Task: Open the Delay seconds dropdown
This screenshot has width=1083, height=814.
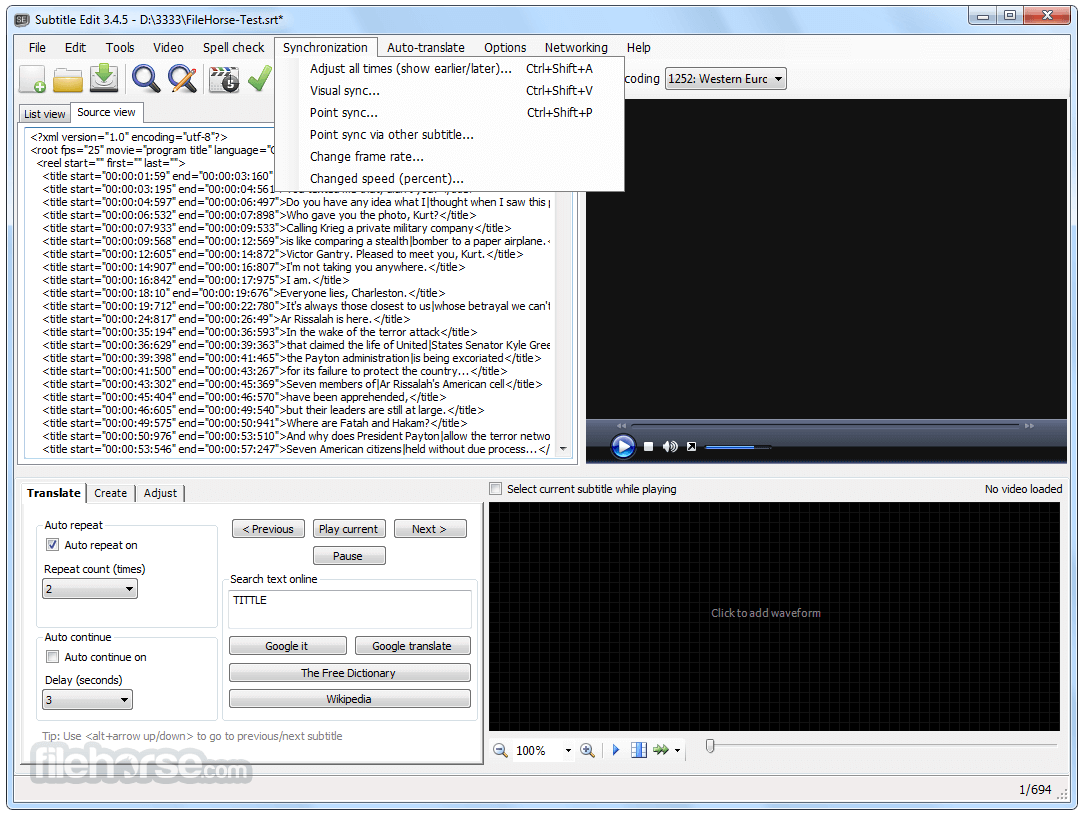Action: point(87,700)
